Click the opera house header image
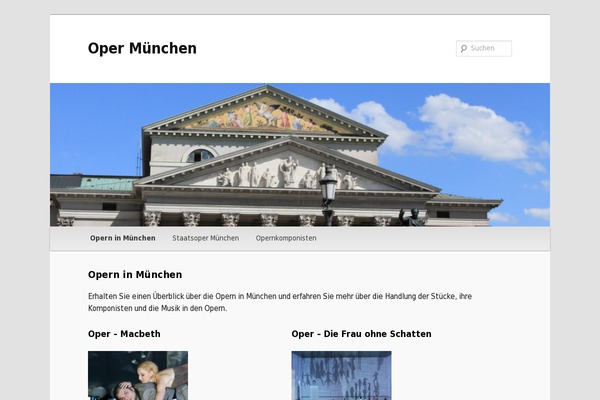600x400 pixels. point(300,155)
